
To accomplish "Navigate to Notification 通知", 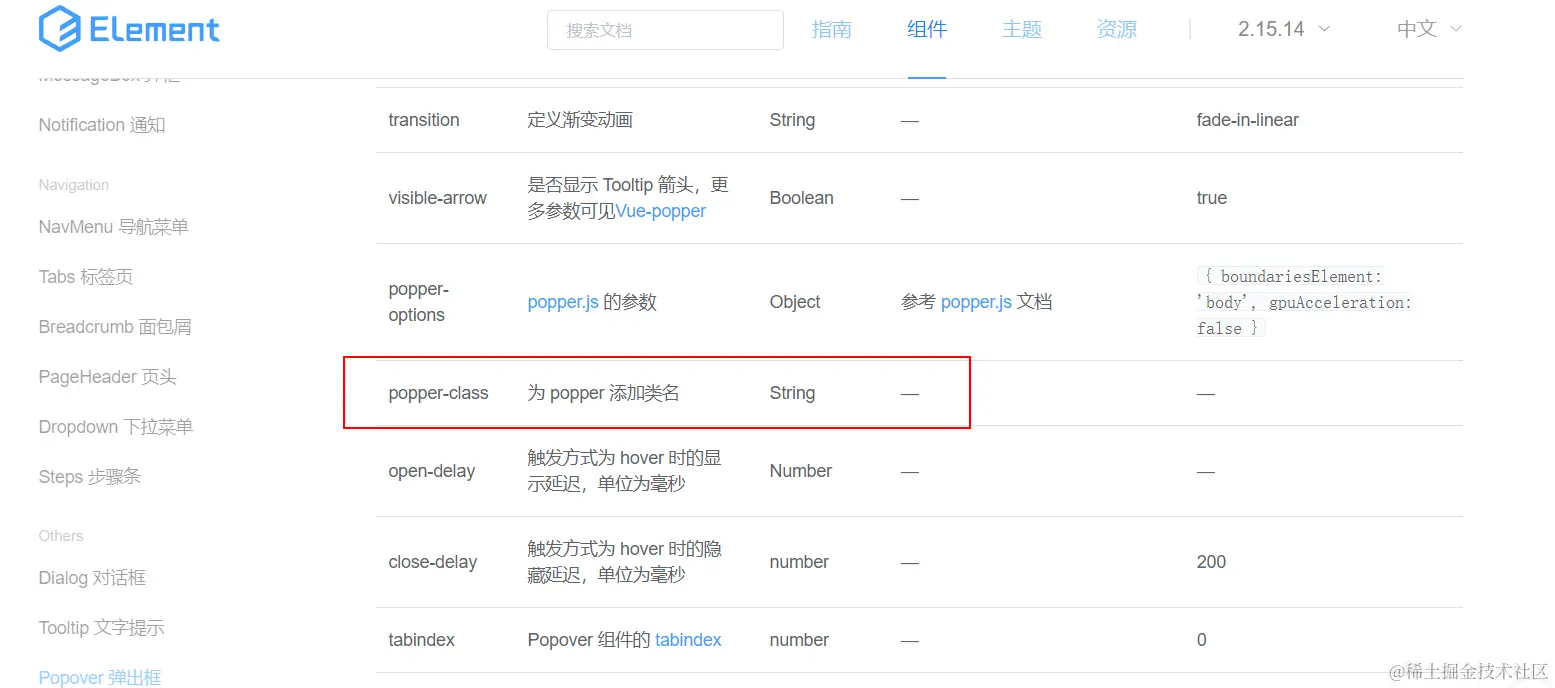I will tap(101, 124).
